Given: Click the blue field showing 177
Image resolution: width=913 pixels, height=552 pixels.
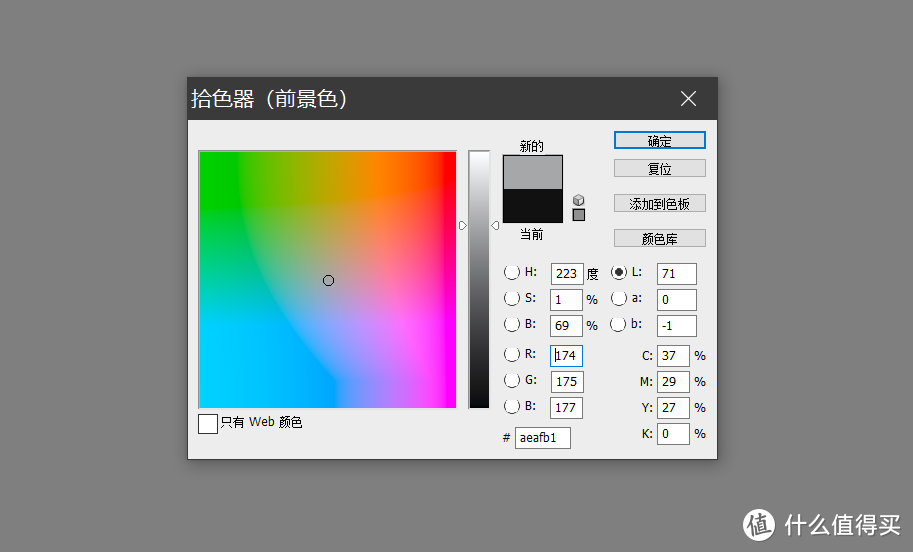Looking at the screenshot, I should pyautogui.click(x=567, y=408).
